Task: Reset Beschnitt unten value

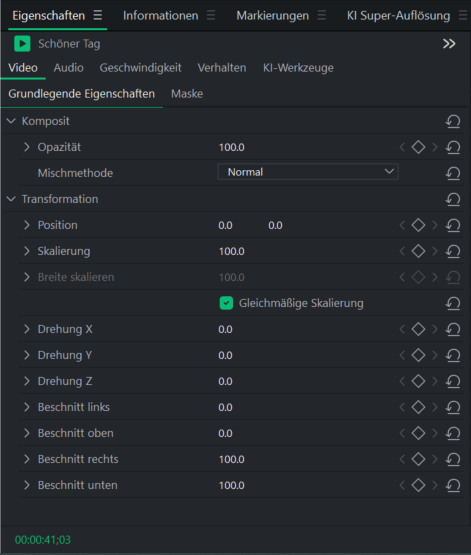Action: 453,485
